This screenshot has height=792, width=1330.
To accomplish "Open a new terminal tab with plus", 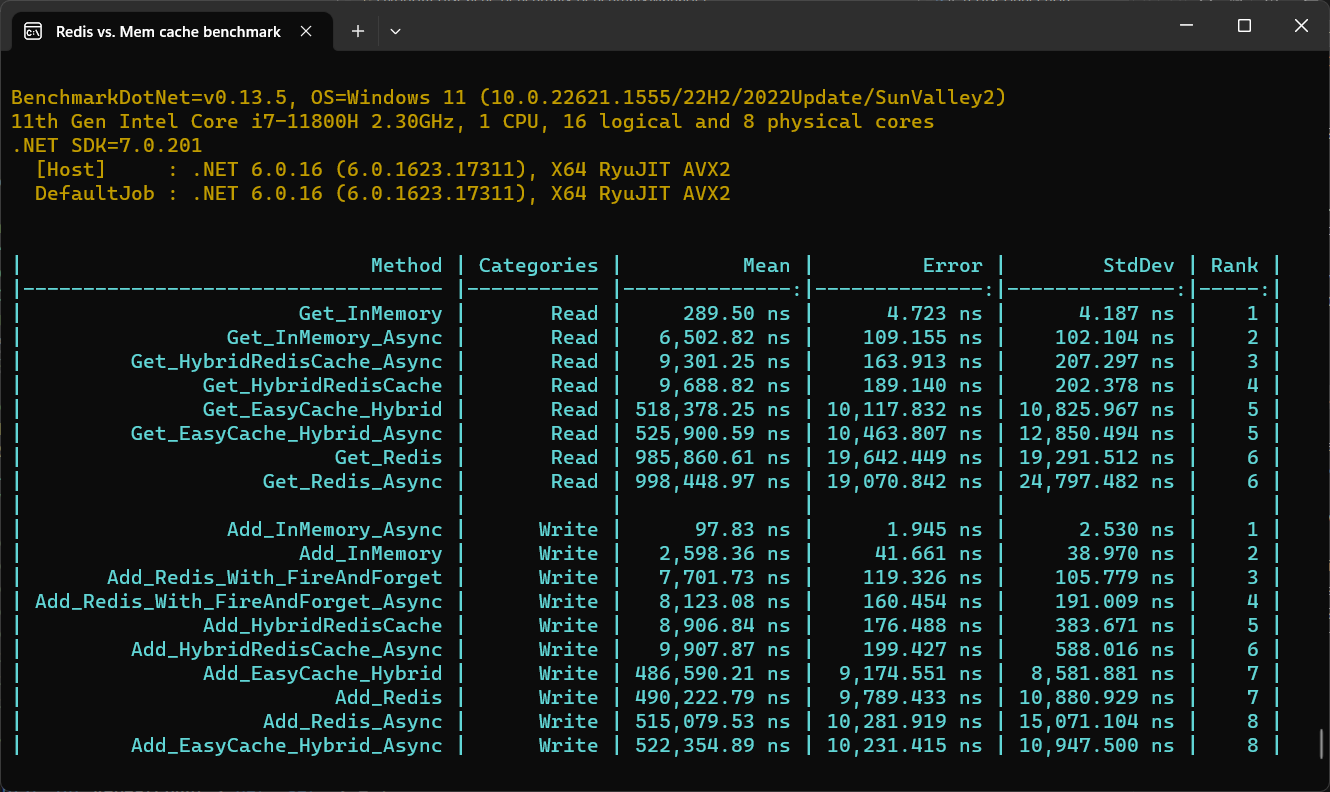I will pyautogui.click(x=357, y=32).
